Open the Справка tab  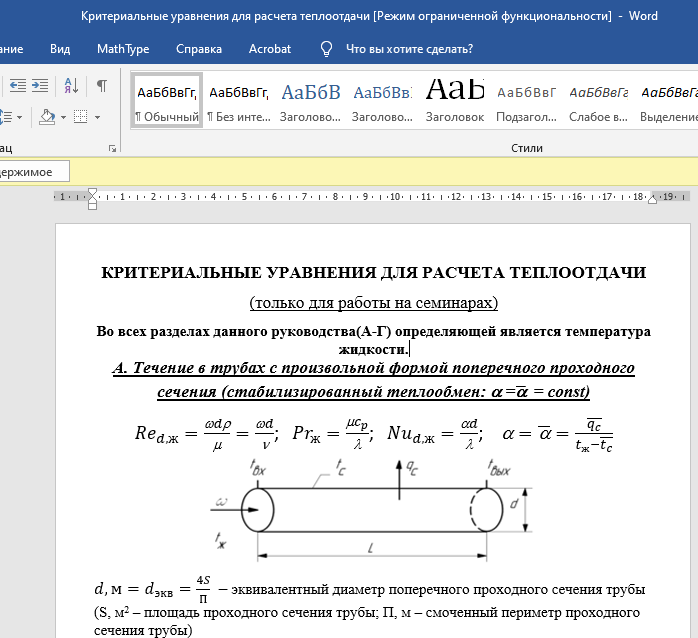tap(199, 48)
